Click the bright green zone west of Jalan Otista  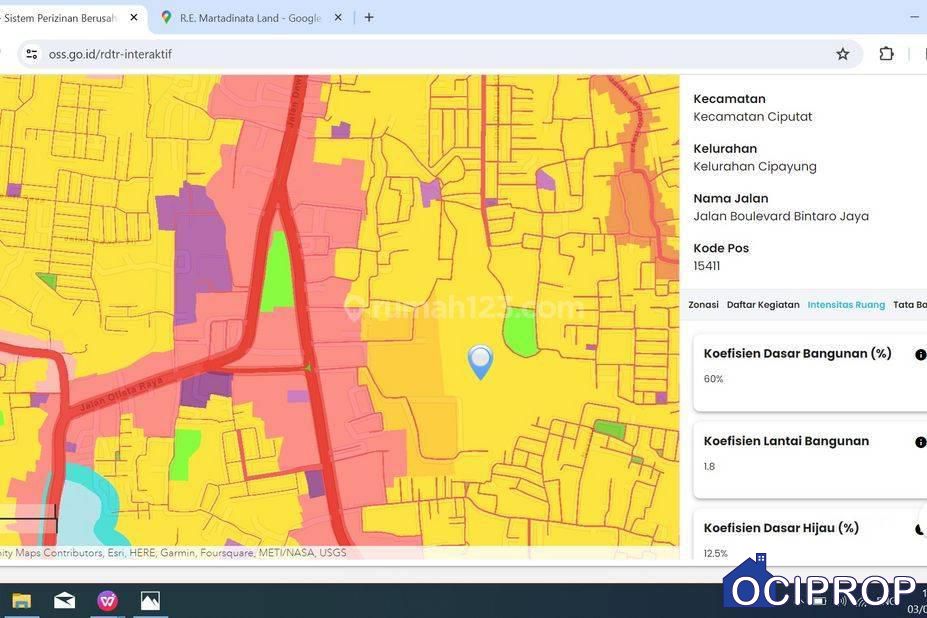279,268
